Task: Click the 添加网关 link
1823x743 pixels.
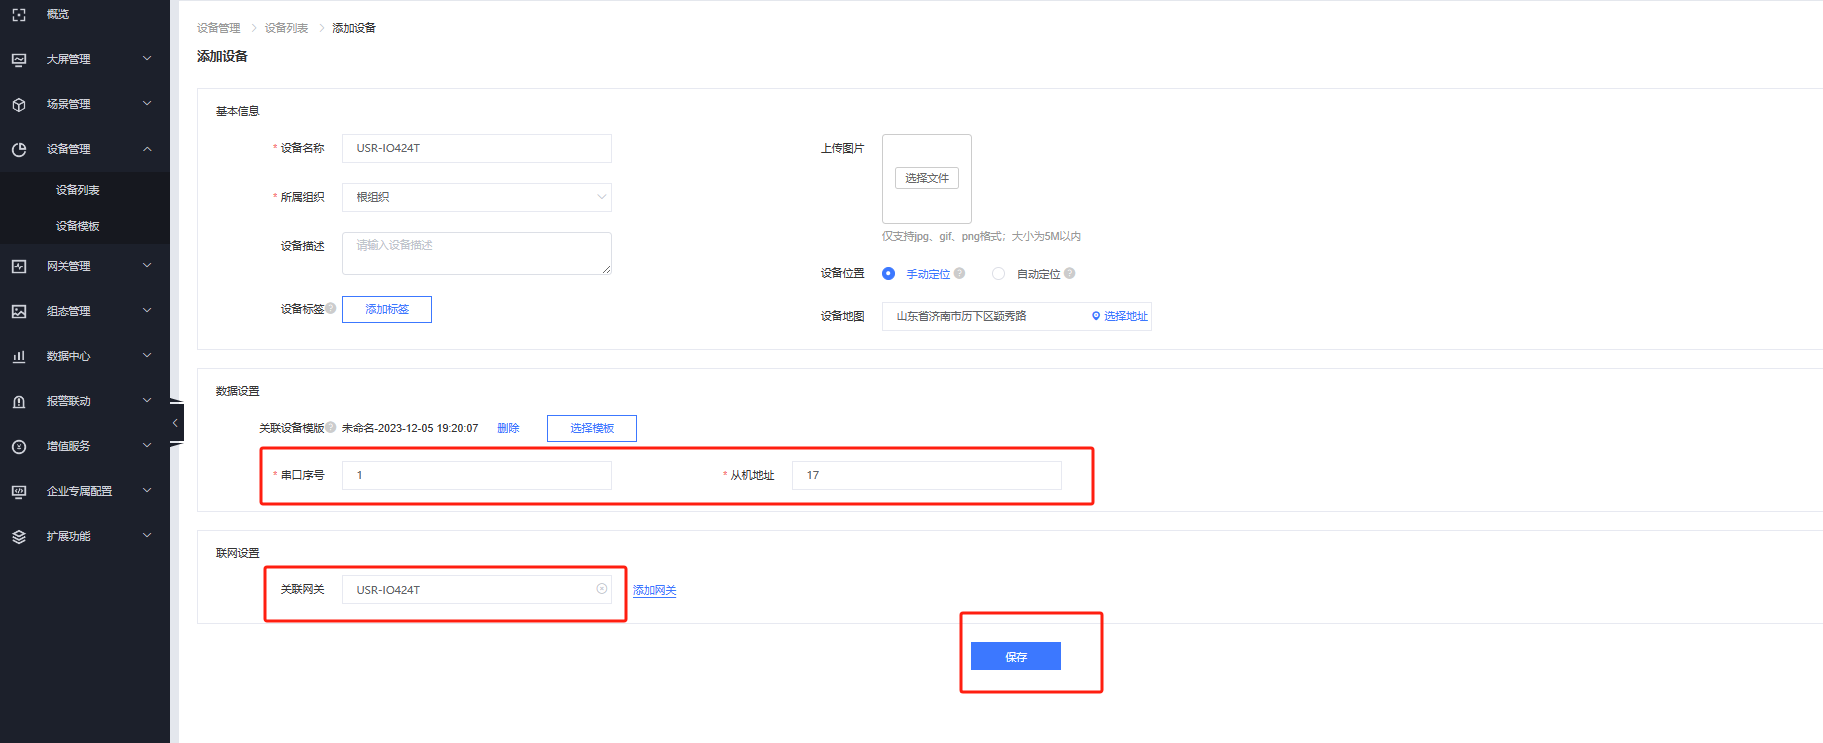Action: click(x=654, y=591)
